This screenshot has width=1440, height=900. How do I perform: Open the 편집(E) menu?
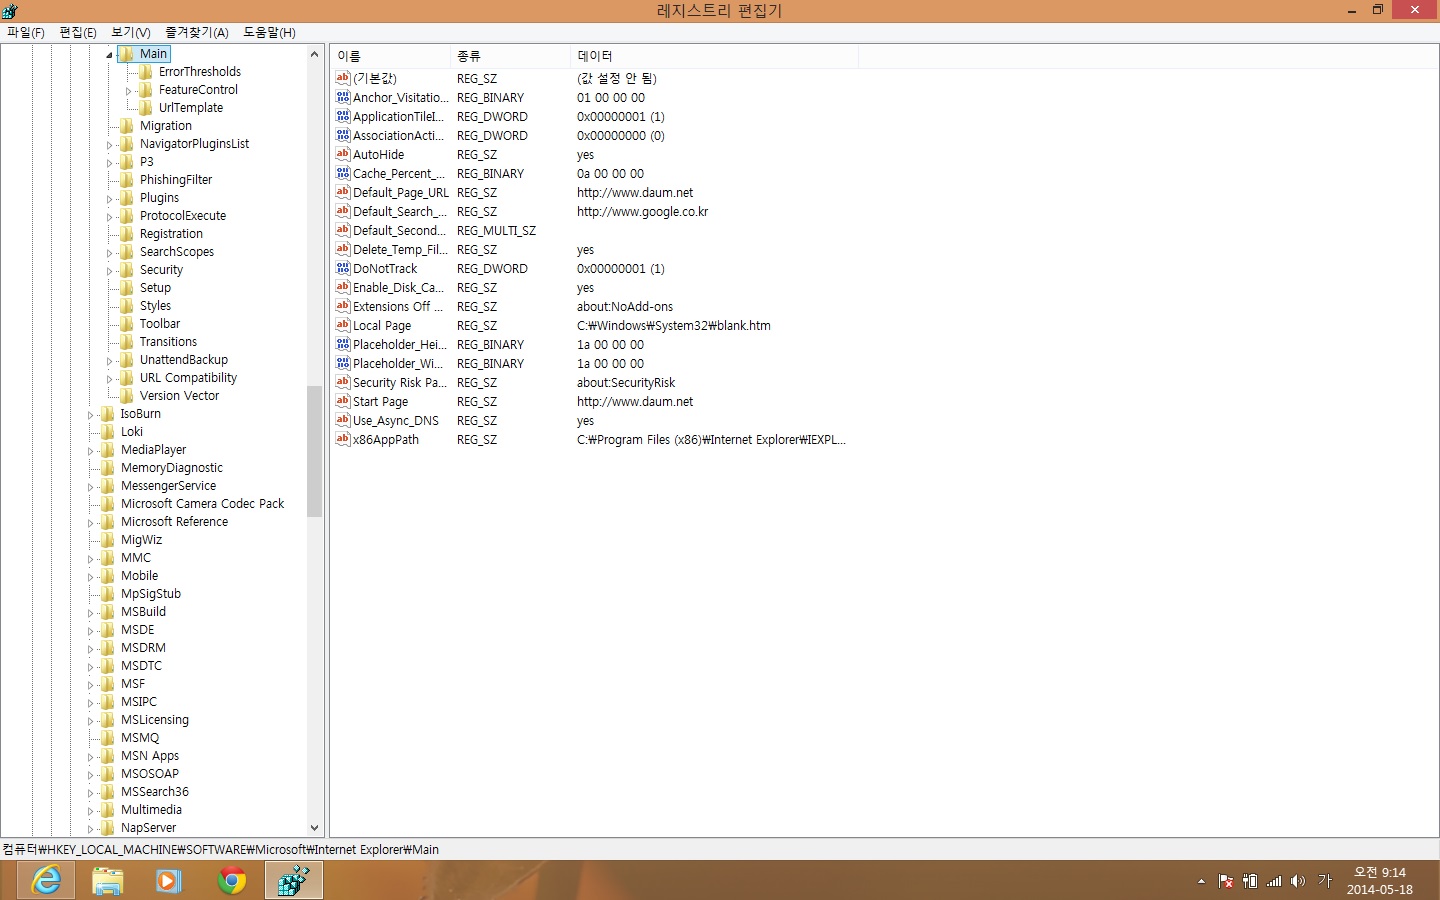coord(78,32)
